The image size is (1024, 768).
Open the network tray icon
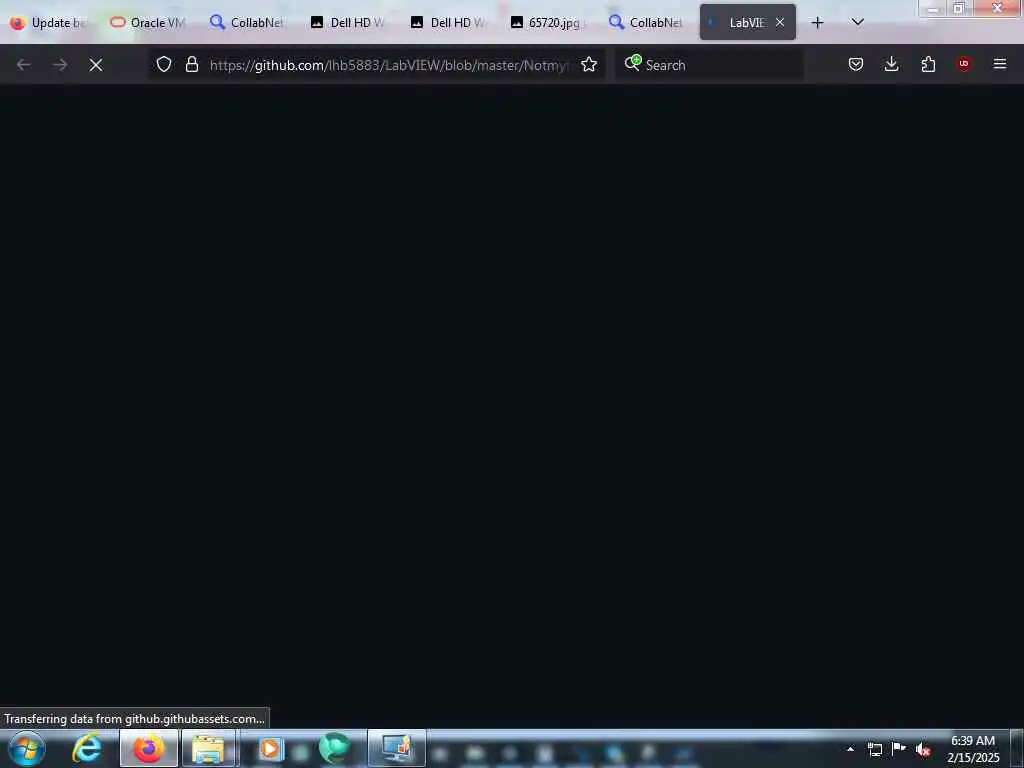[874, 749]
